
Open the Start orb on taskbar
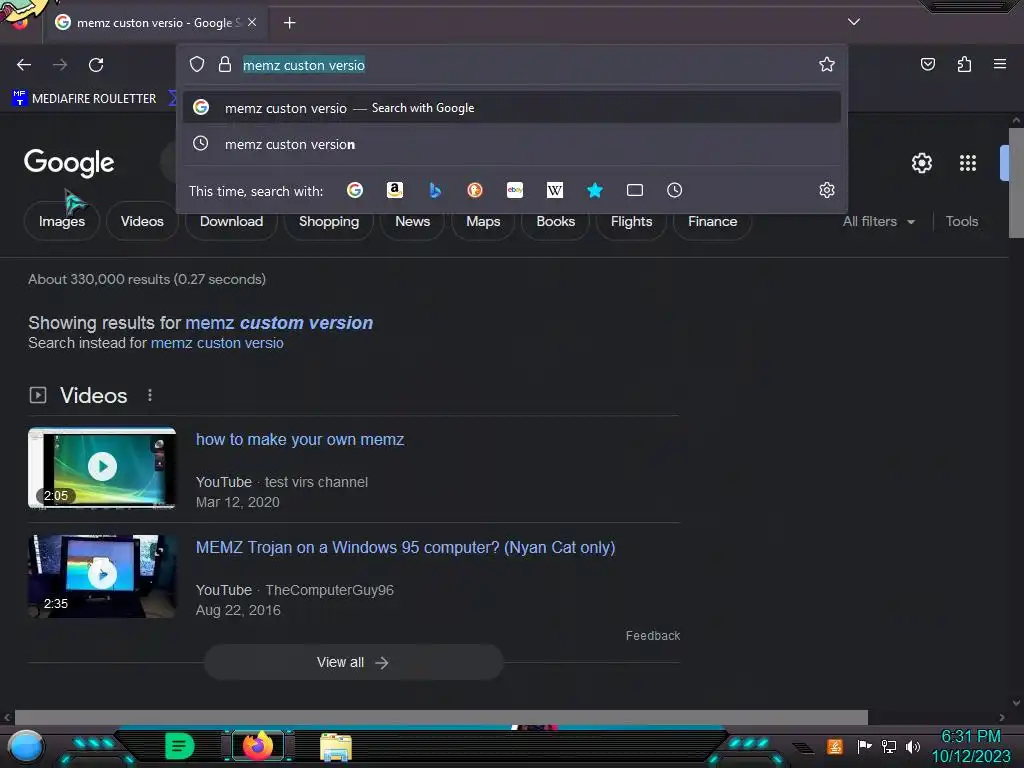pos(26,746)
